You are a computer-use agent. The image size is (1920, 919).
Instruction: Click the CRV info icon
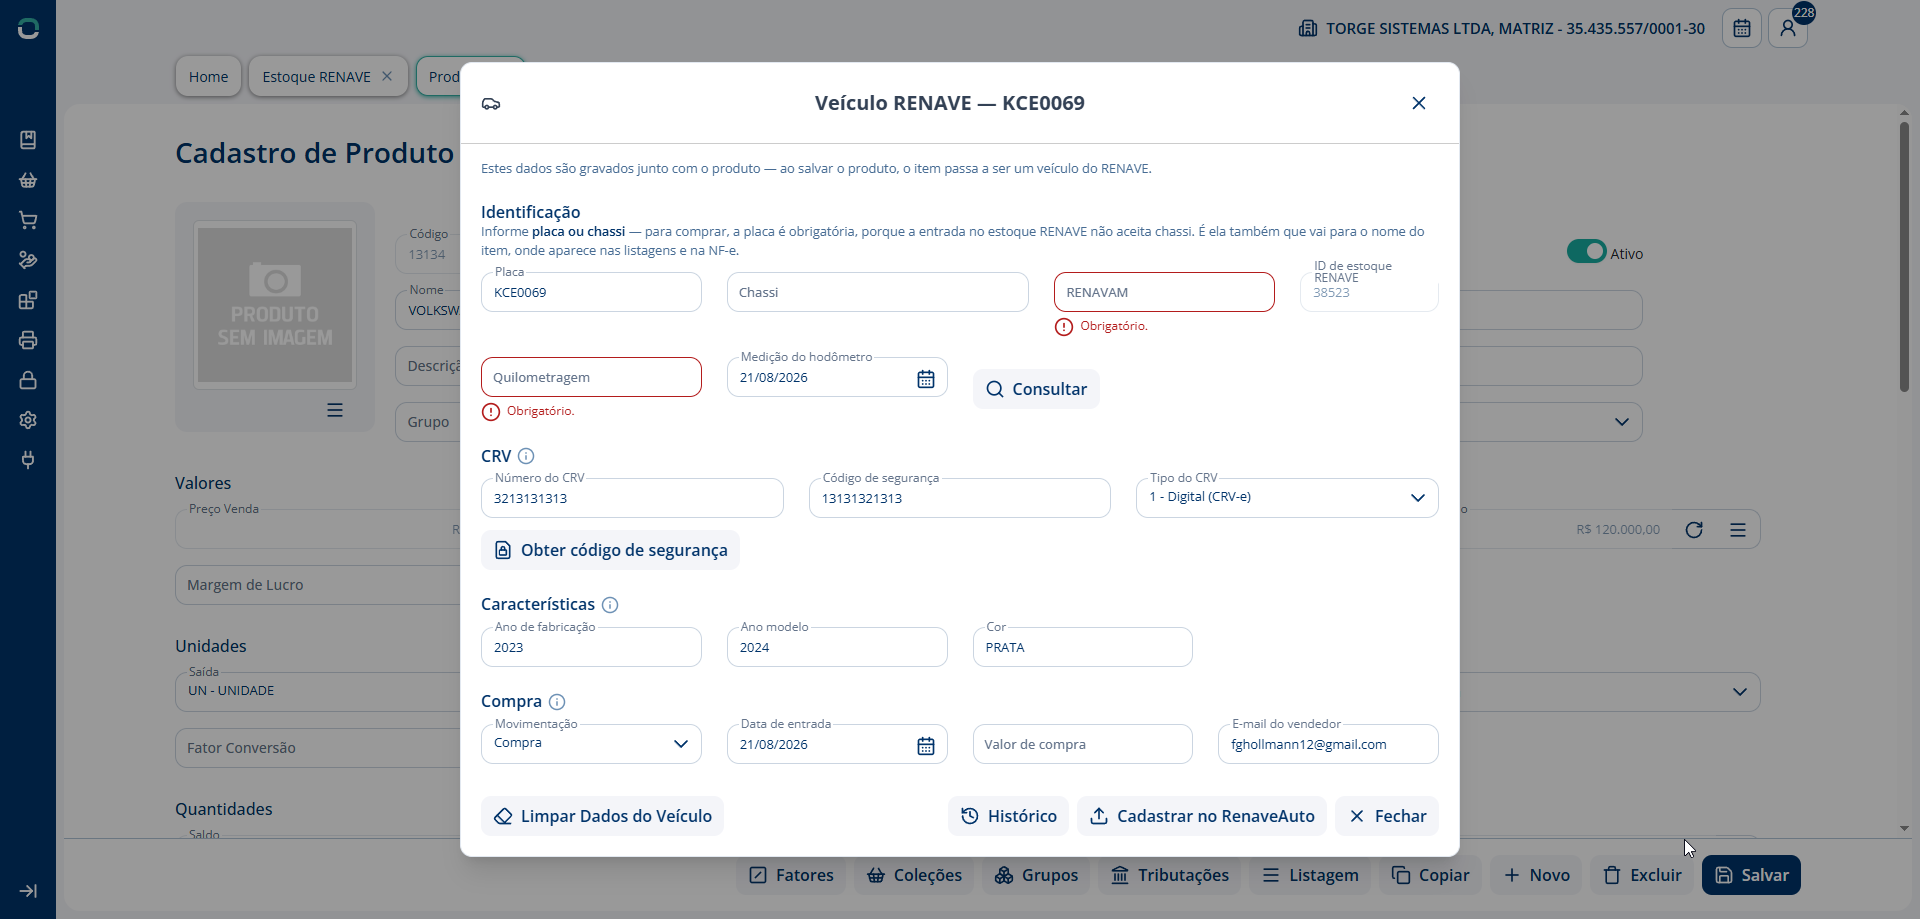pyautogui.click(x=526, y=456)
